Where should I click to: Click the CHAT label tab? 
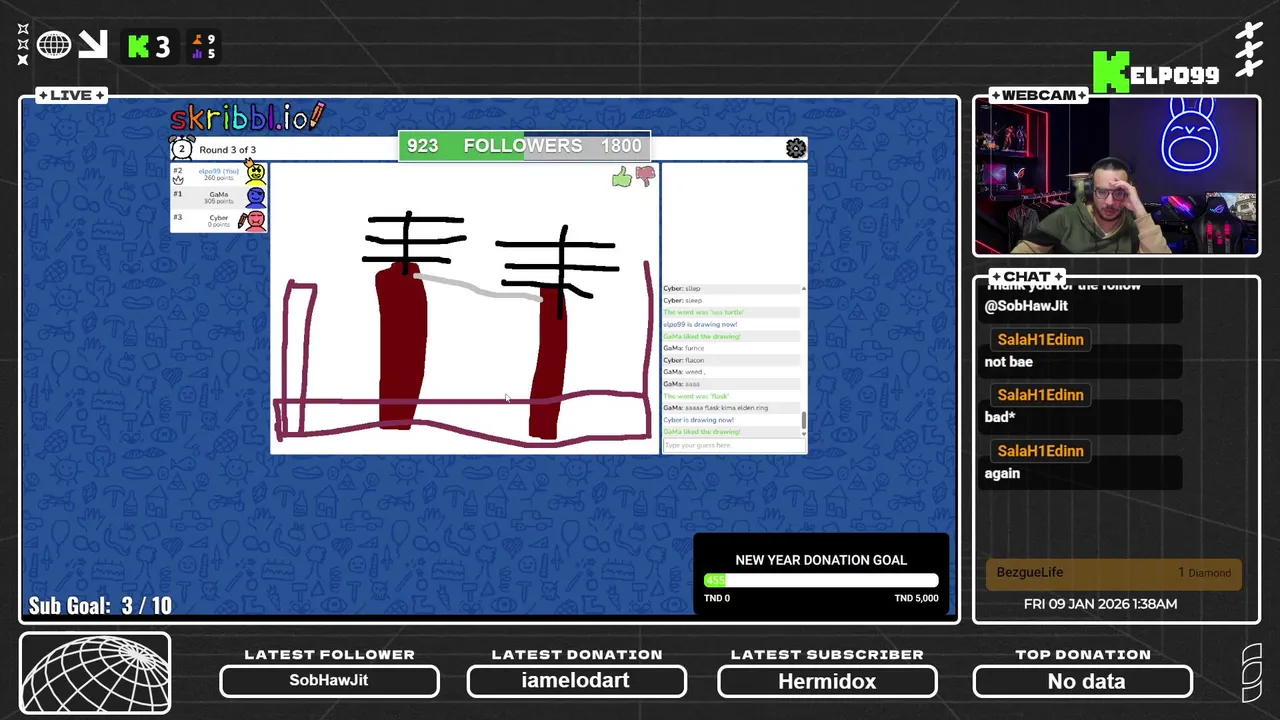tap(1027, 276)
